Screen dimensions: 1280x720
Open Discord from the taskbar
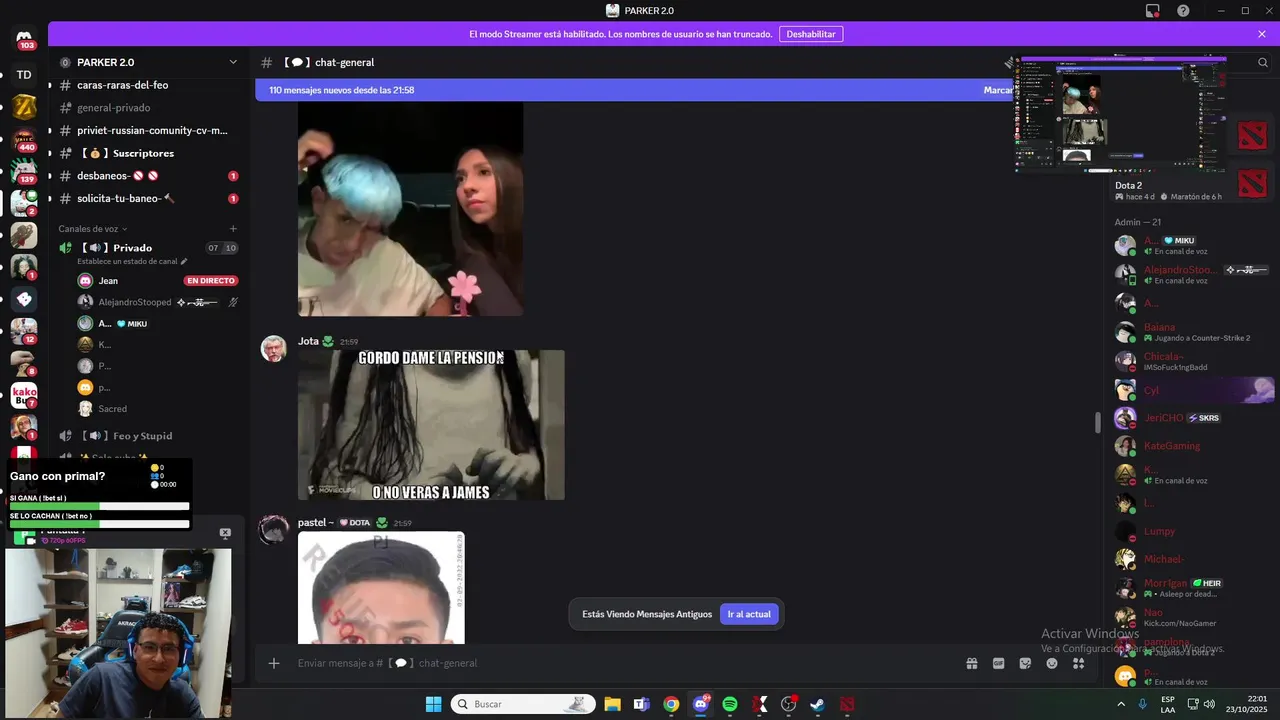tap(701, 704)
